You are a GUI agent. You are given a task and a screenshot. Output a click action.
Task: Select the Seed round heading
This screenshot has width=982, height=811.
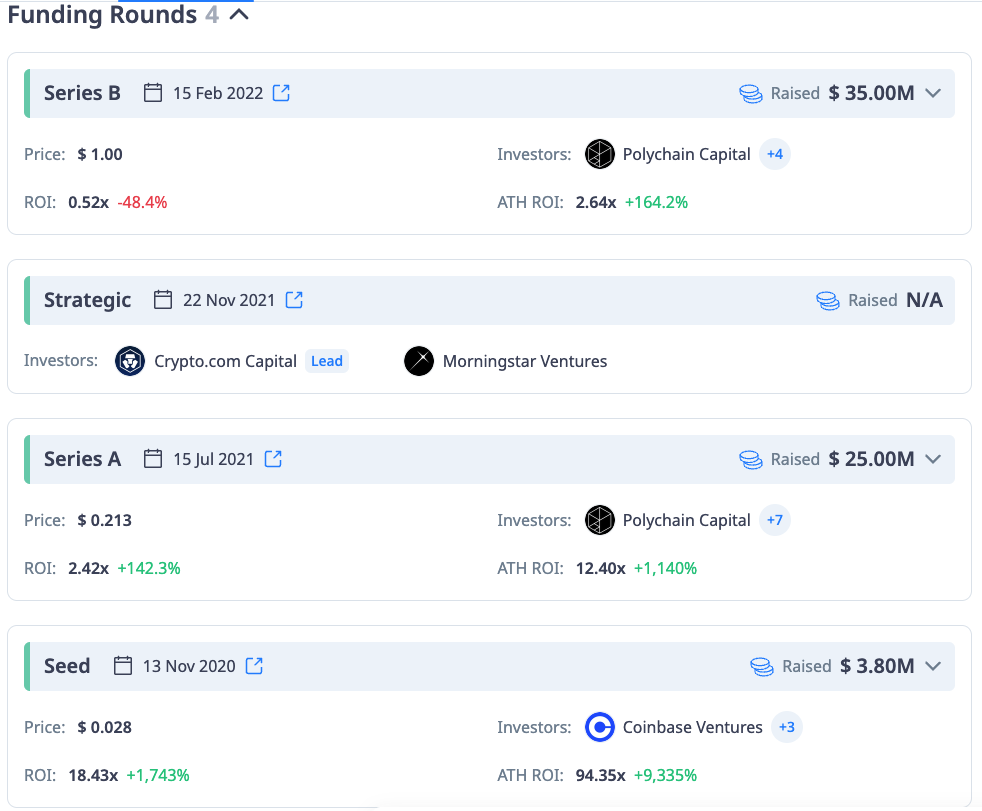click(67, 666)
